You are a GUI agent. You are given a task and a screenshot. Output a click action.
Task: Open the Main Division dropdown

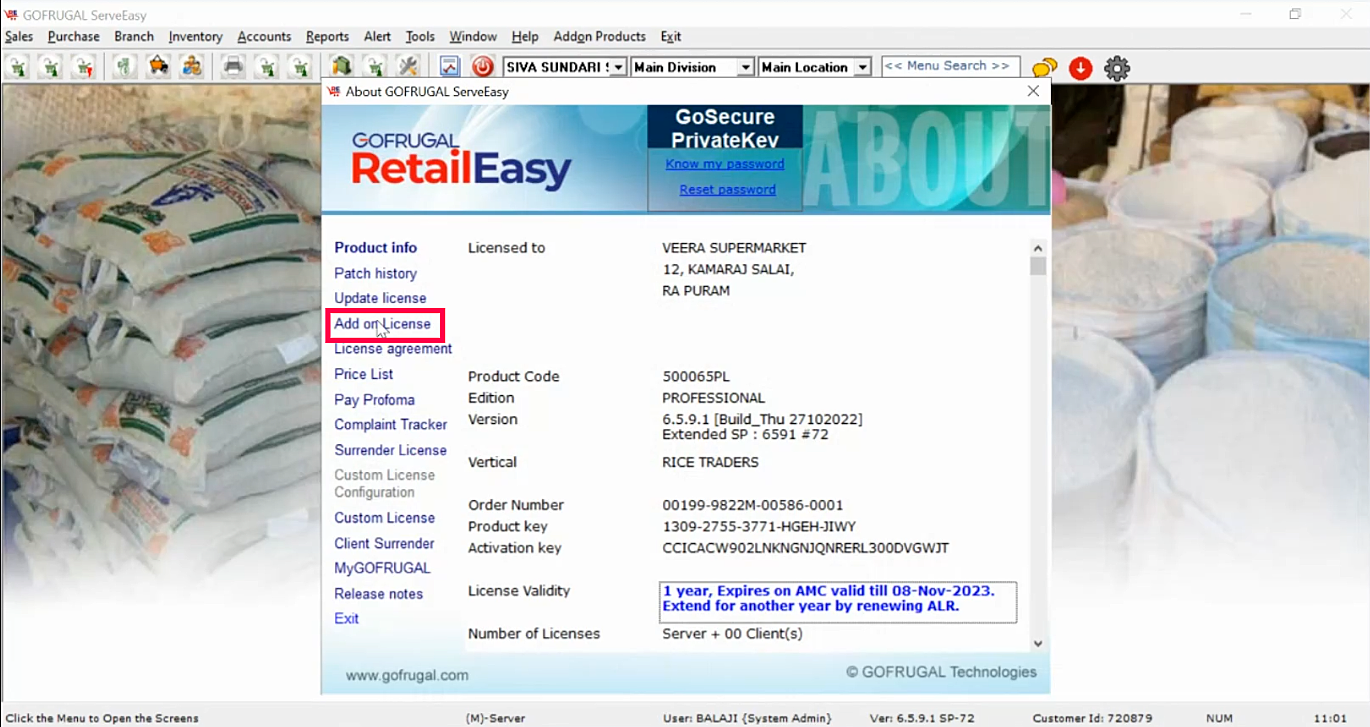tap(745, 67)
